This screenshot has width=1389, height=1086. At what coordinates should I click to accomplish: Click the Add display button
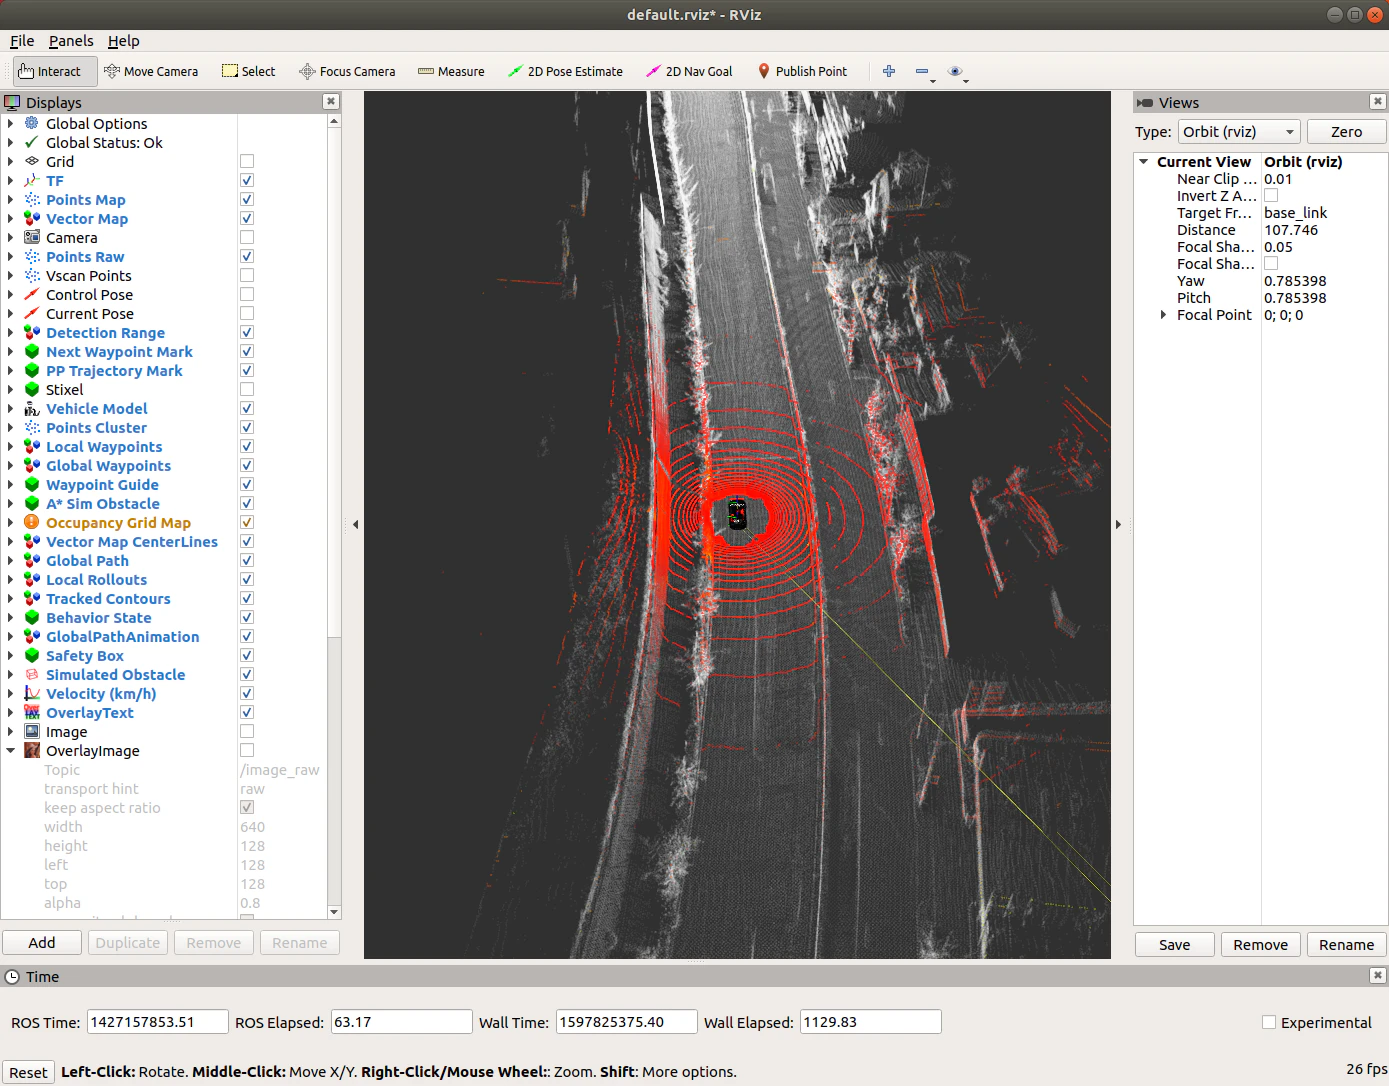pos(42,942)
